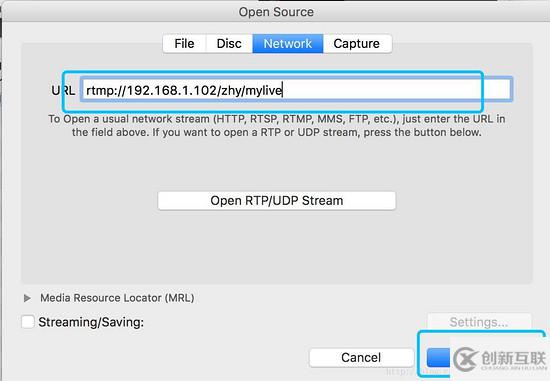550x381 pixels.
Task: Click the Open Source title bar
Action: tap(276, 12)
